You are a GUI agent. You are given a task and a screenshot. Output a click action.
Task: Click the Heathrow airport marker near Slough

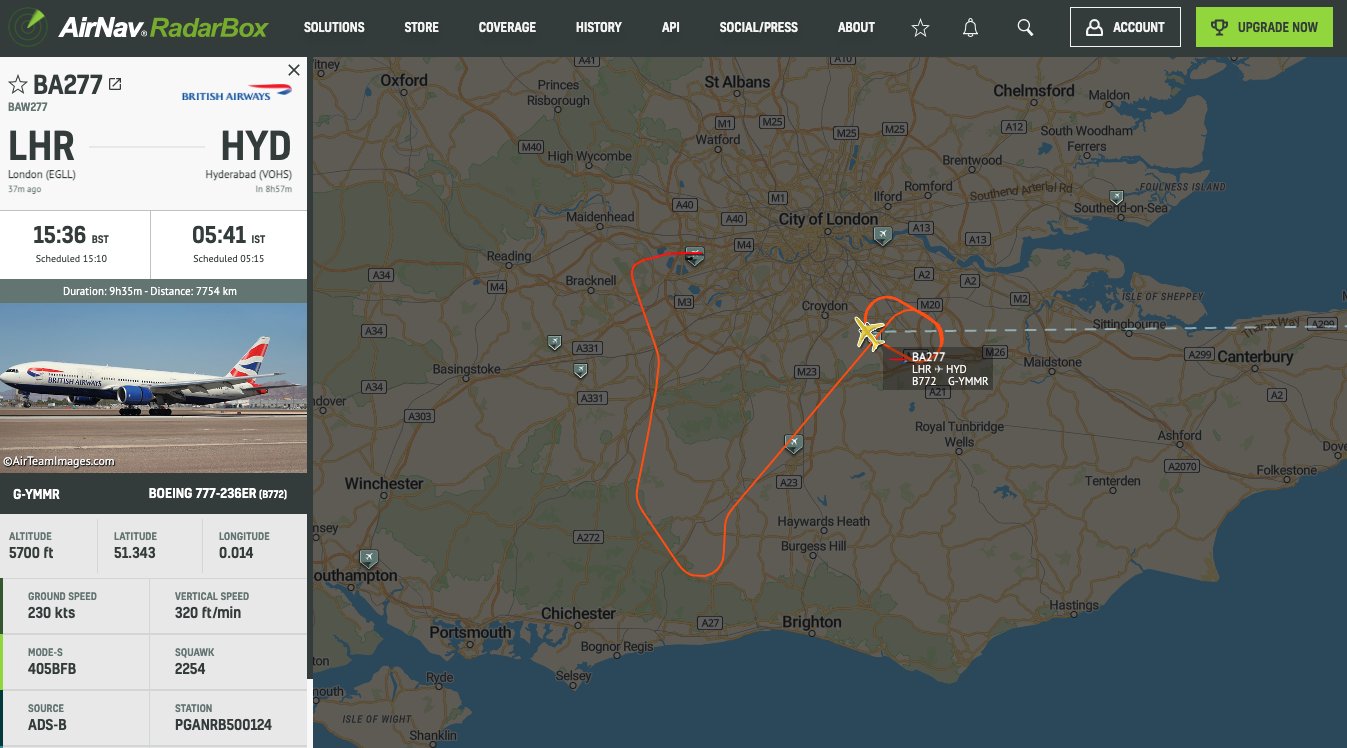pos(694,255)
